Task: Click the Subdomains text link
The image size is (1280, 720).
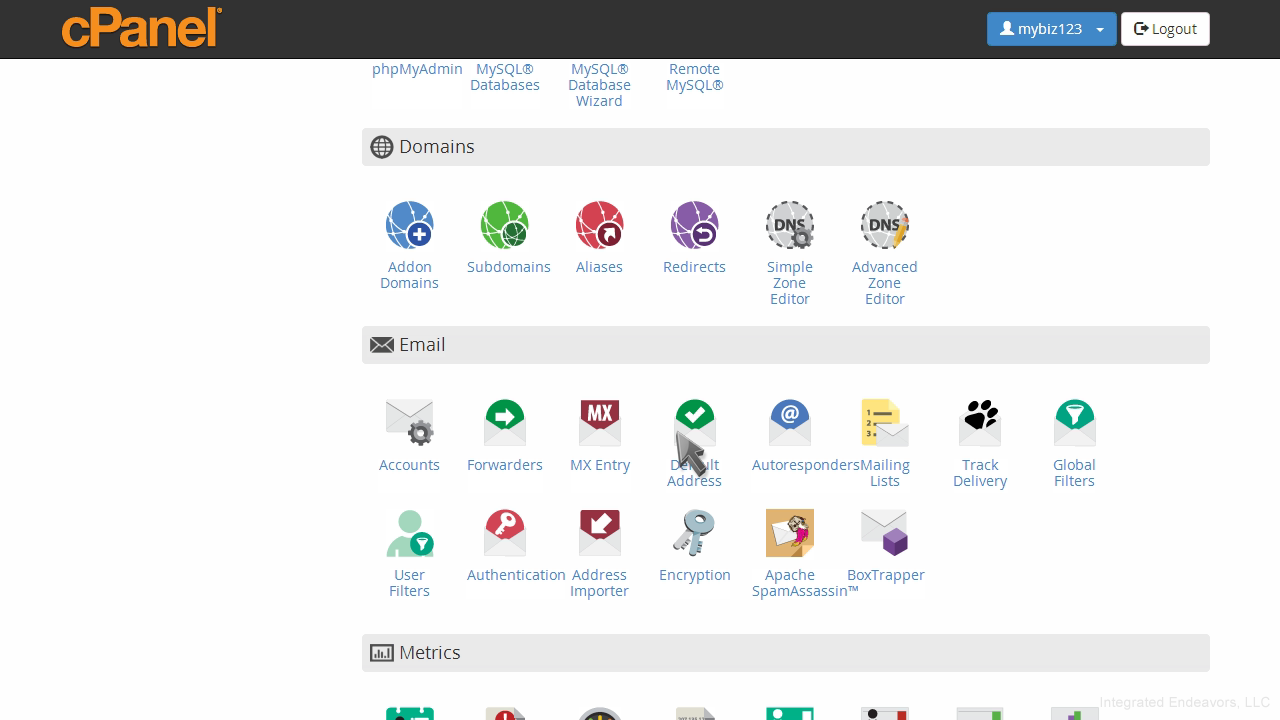Action: [508, 267]
